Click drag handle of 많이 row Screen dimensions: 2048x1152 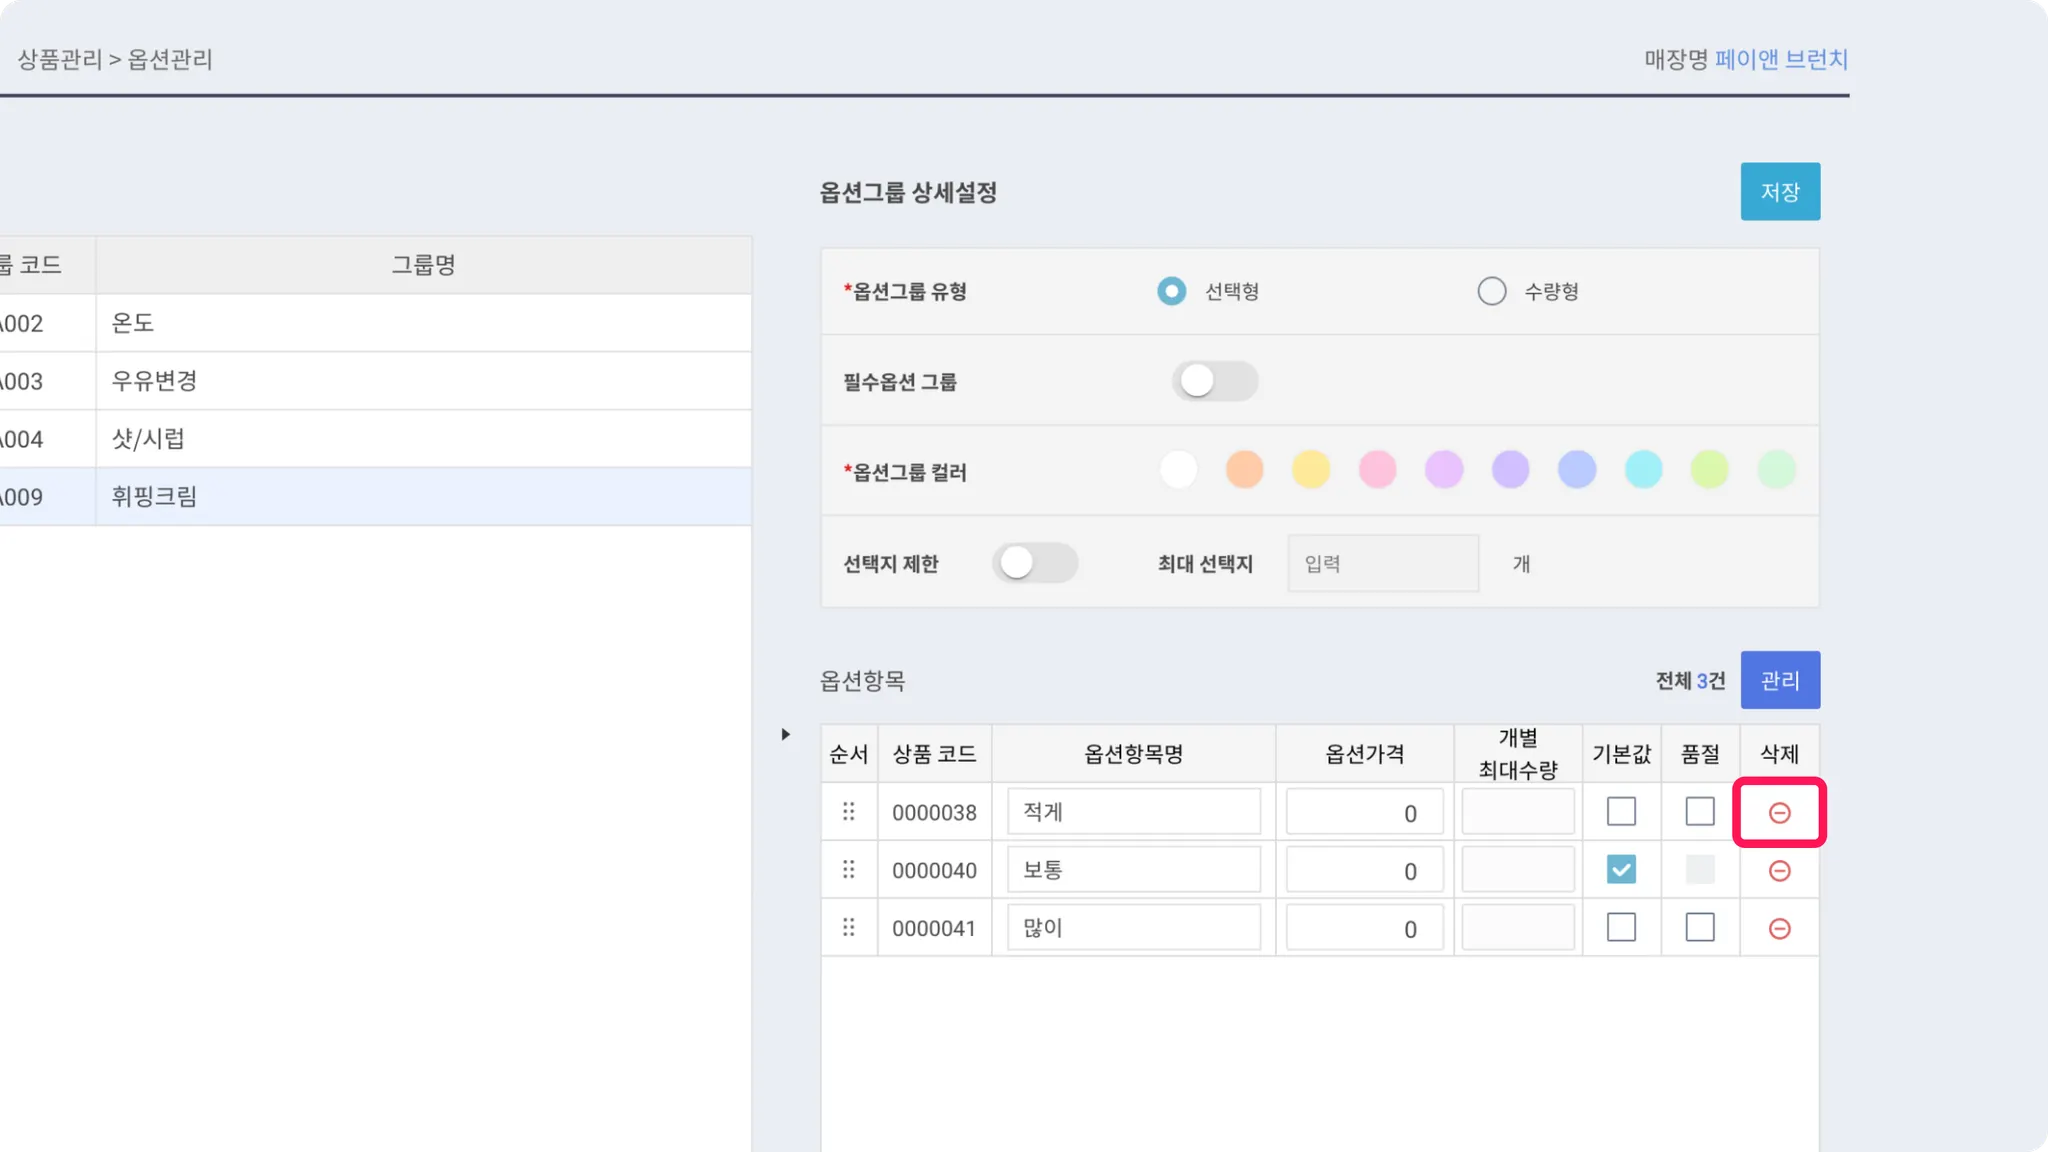coord(849,927)
